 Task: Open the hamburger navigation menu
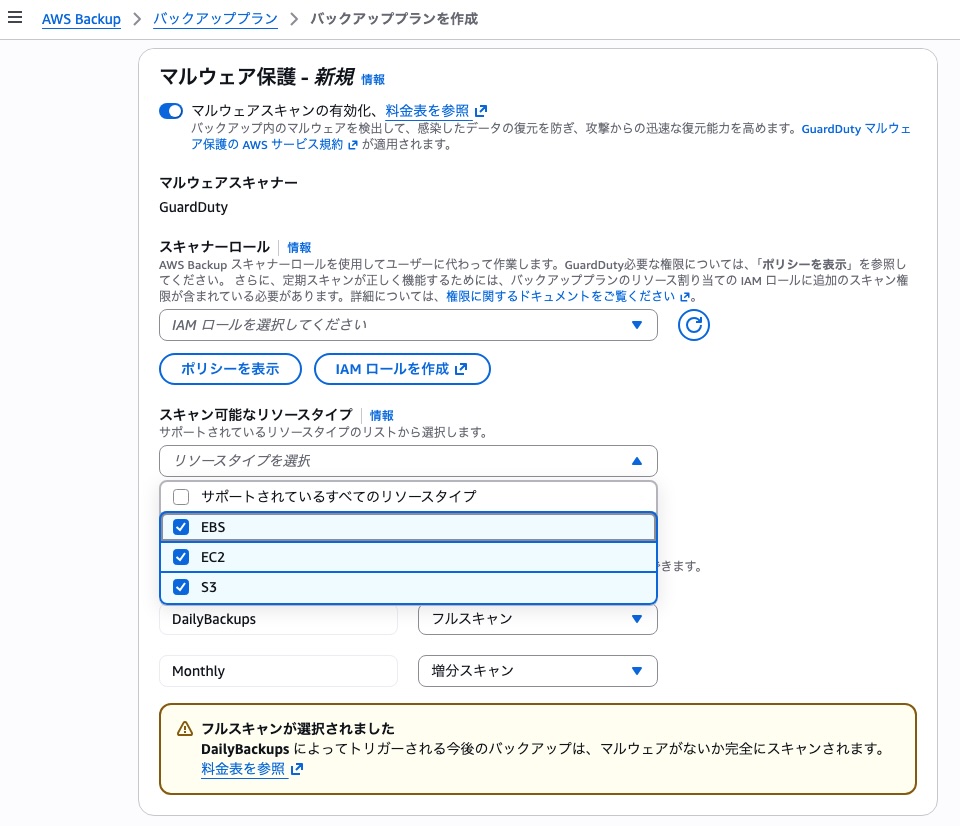(x=15, y=17)
